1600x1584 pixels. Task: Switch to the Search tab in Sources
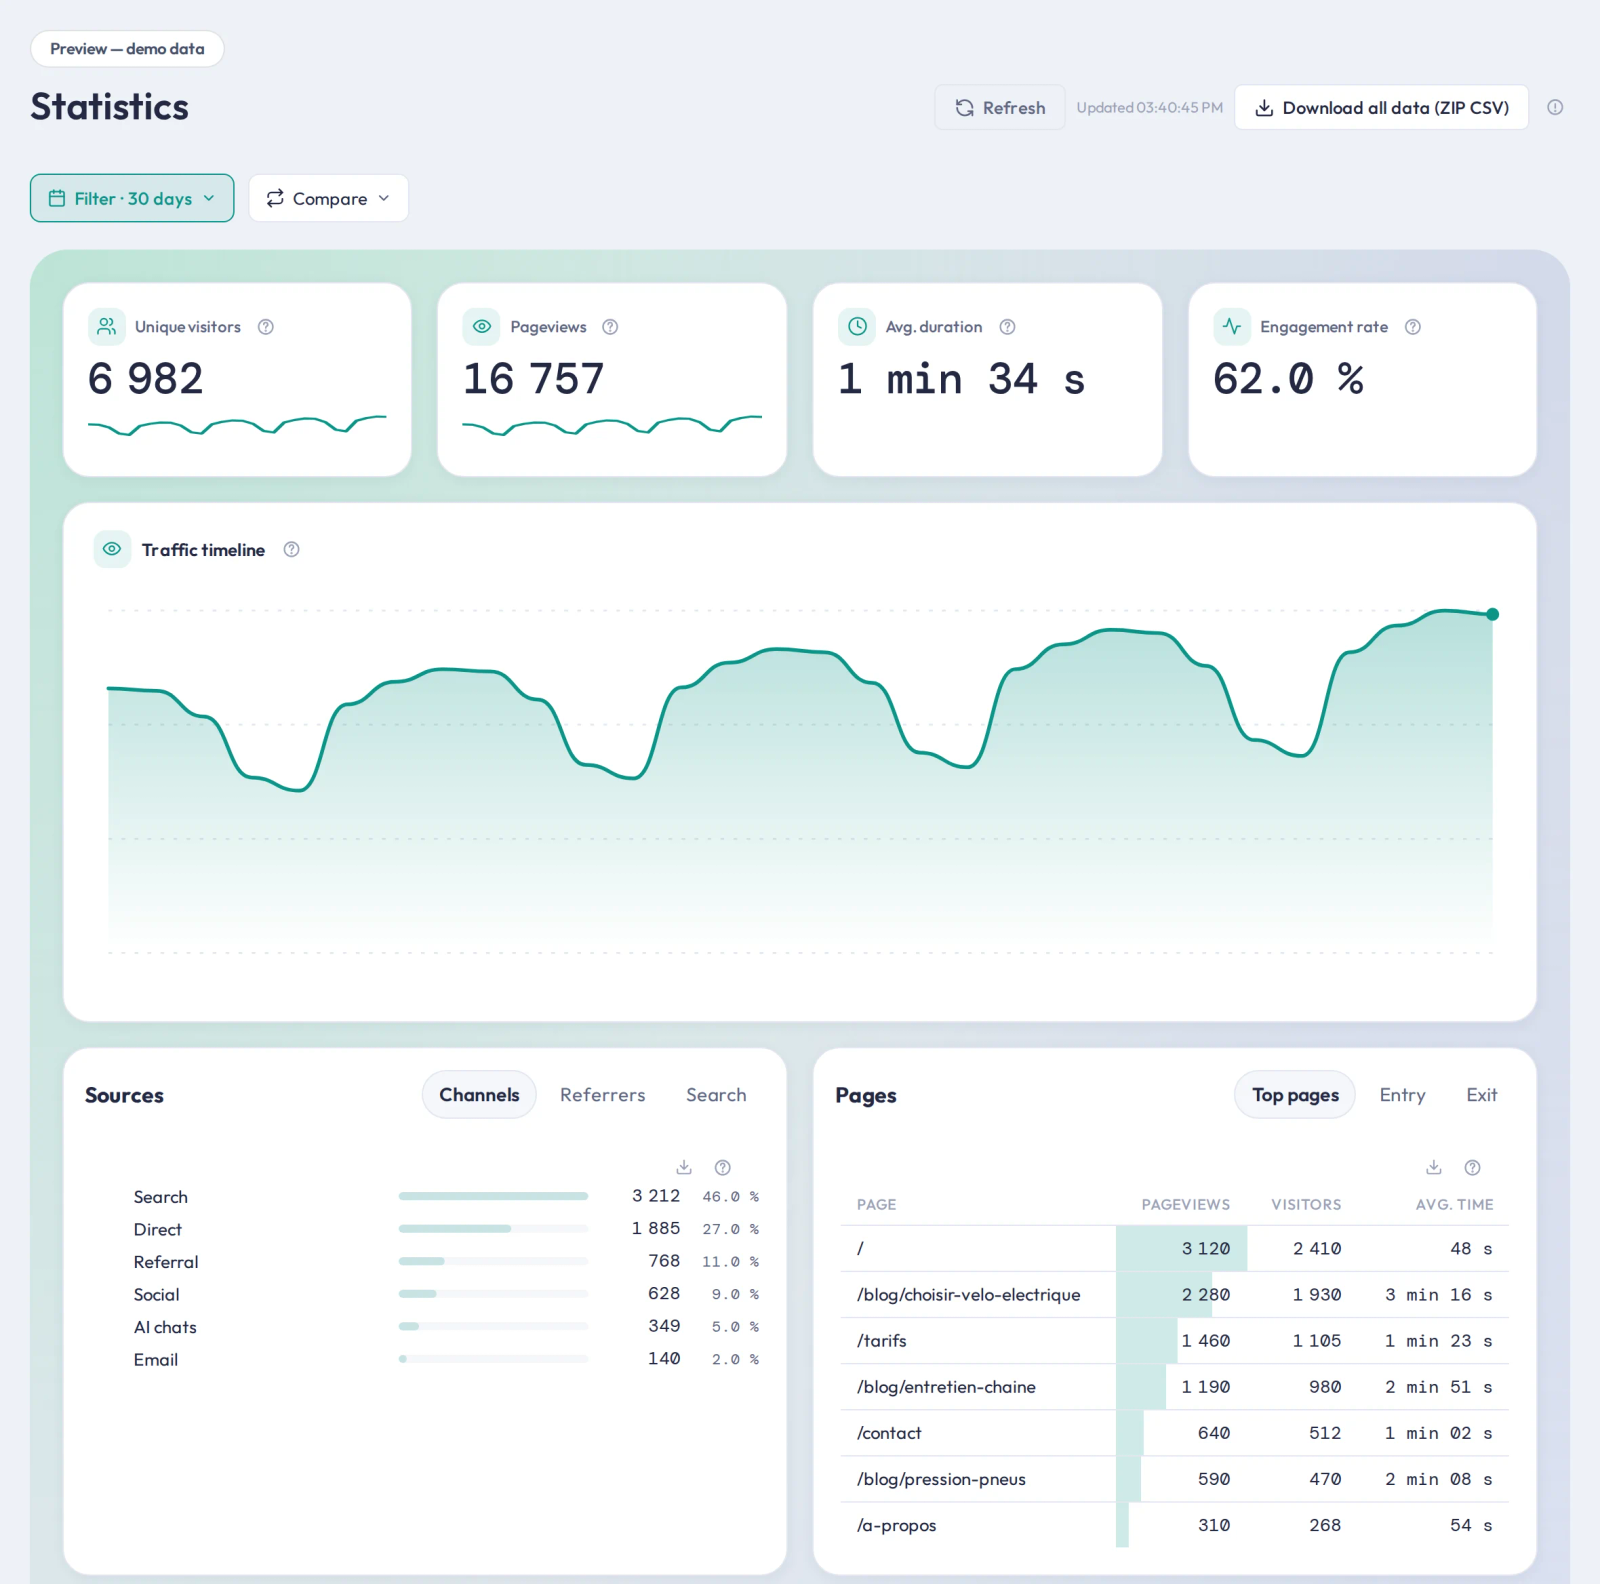pyautogui.click(x=716, y=1095)
